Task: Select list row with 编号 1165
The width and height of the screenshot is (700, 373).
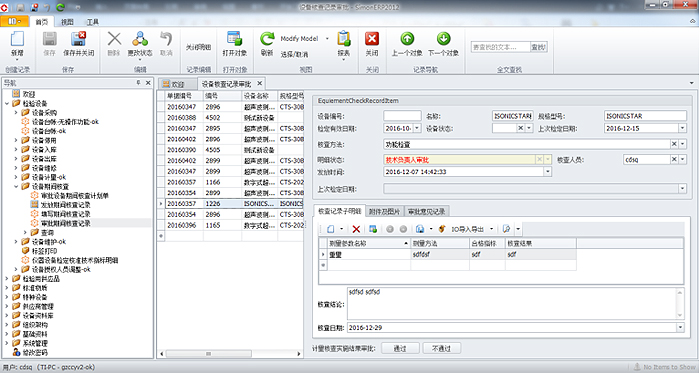Action: click(x=230, y=225)
